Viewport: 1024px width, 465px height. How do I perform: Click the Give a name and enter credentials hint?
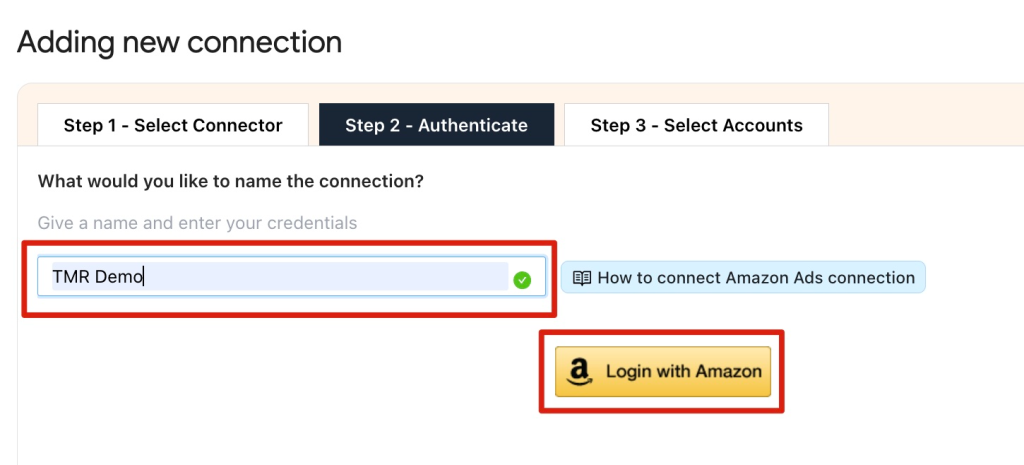click(x=197, y=222)
